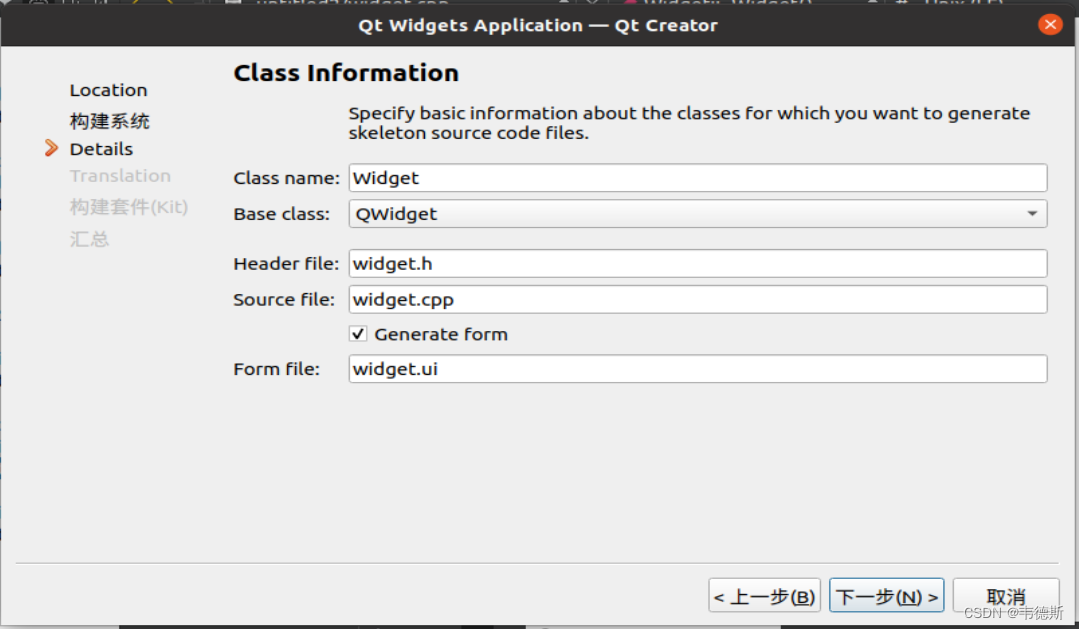Viewport: 1079px width, 629px height.
Task: Click the Form file label
Action: [x=277, y=369]
